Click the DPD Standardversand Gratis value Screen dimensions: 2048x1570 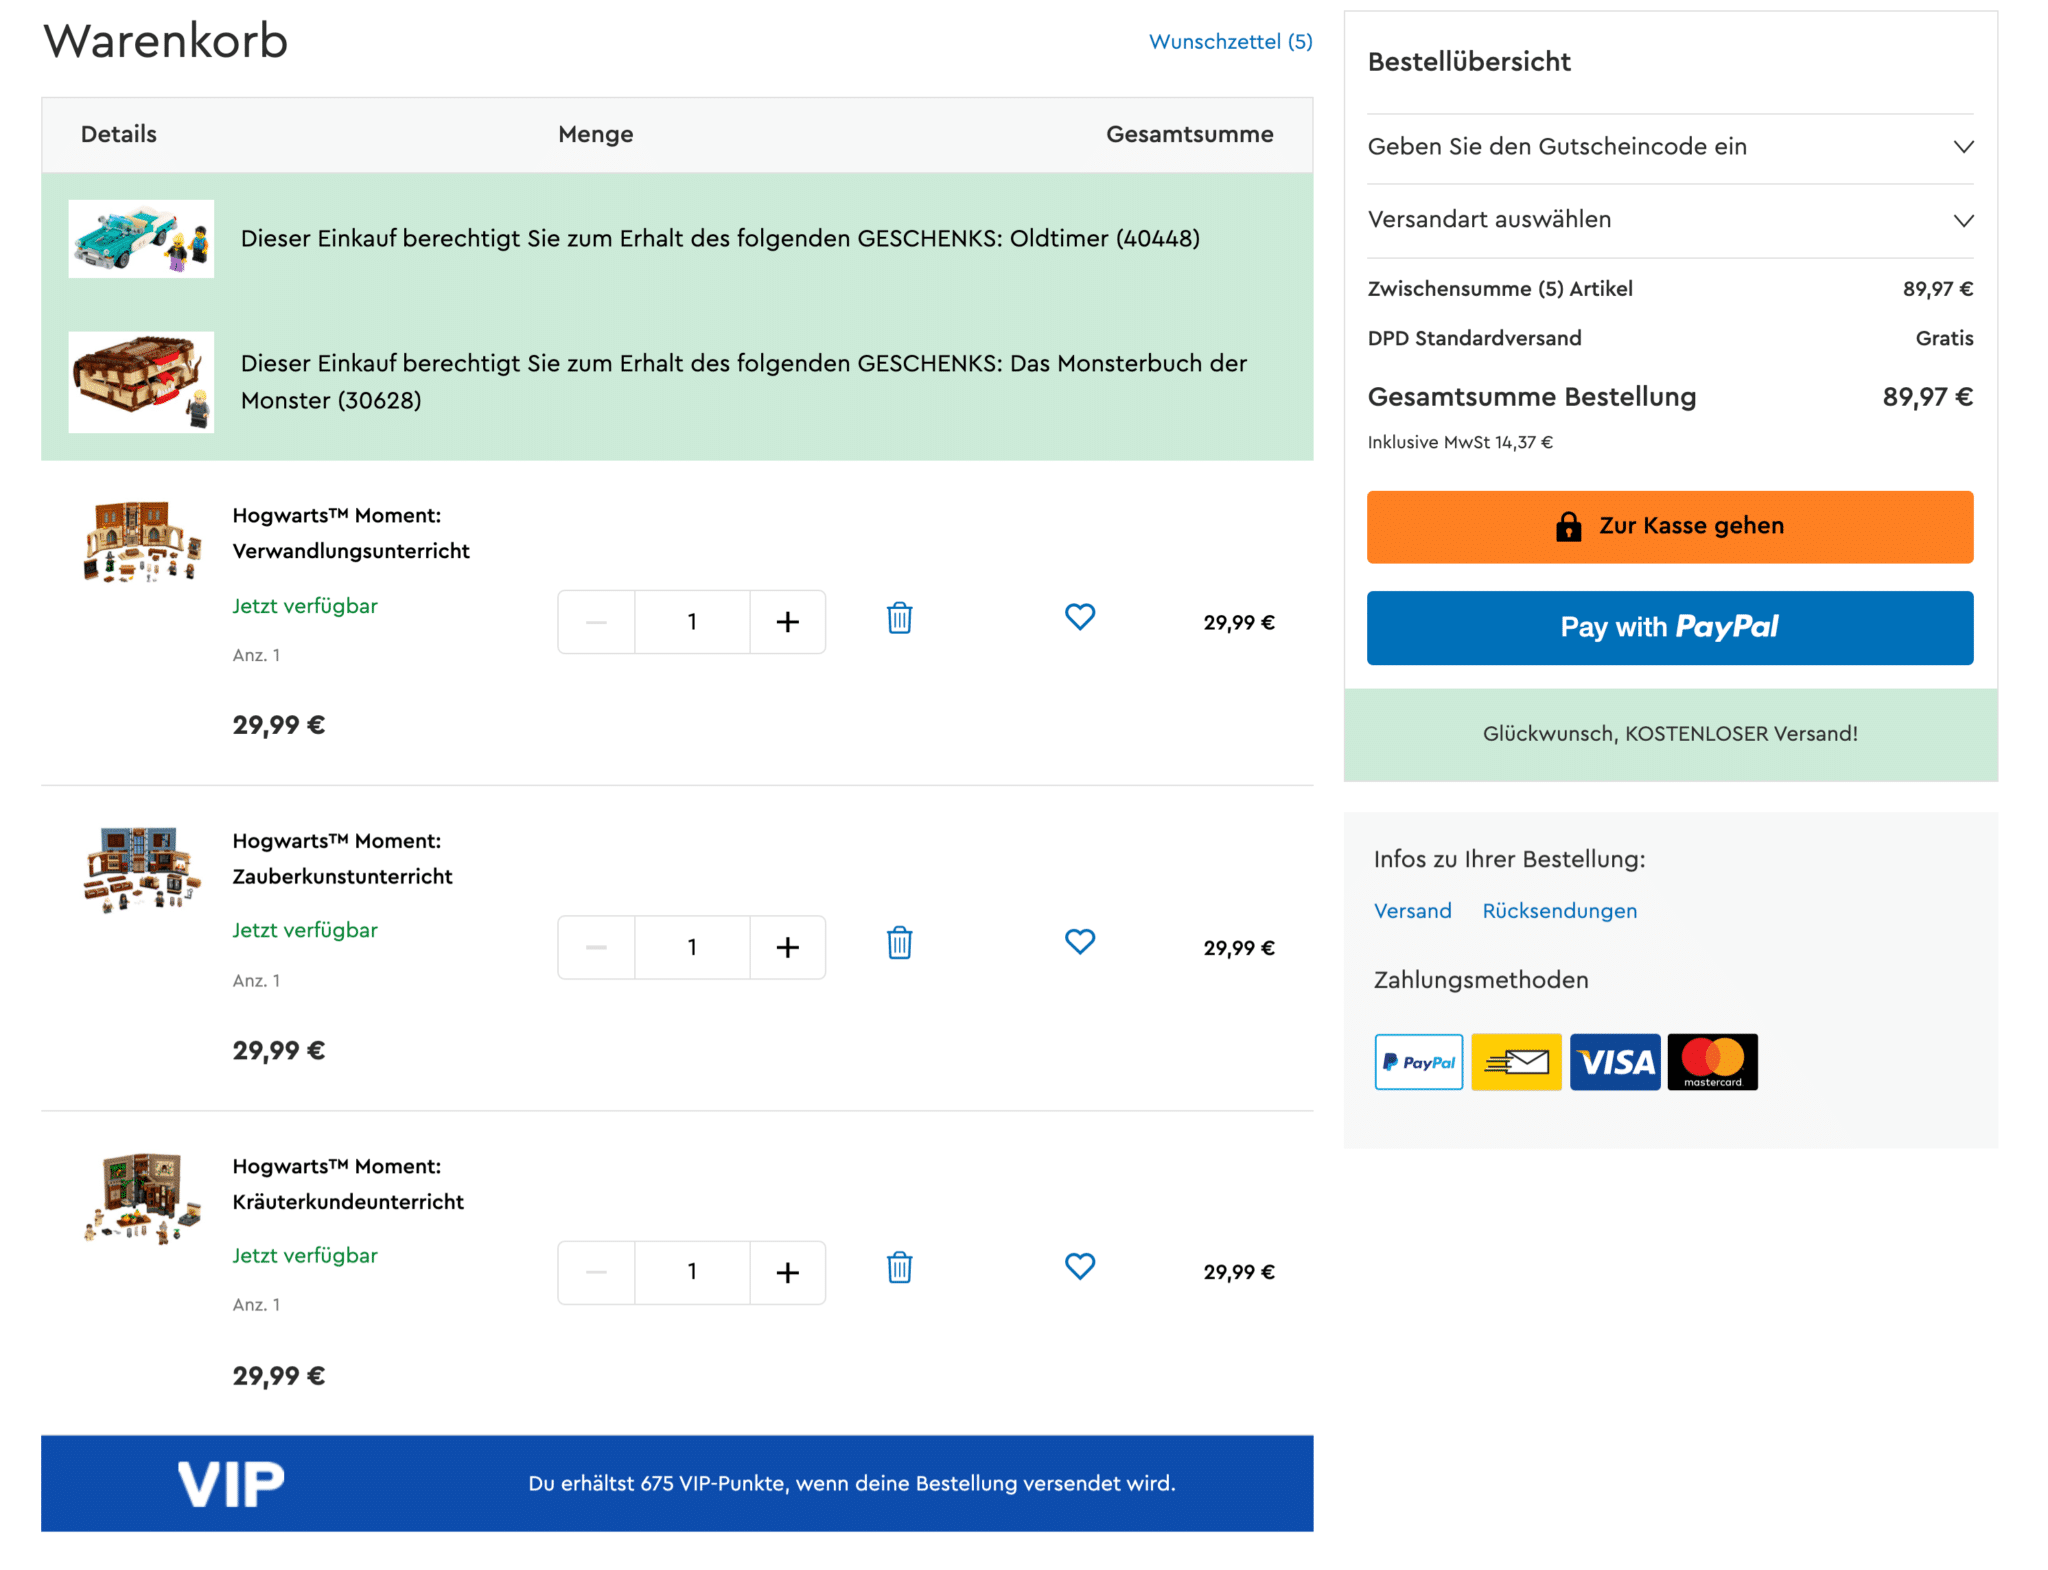(1944, 338)
